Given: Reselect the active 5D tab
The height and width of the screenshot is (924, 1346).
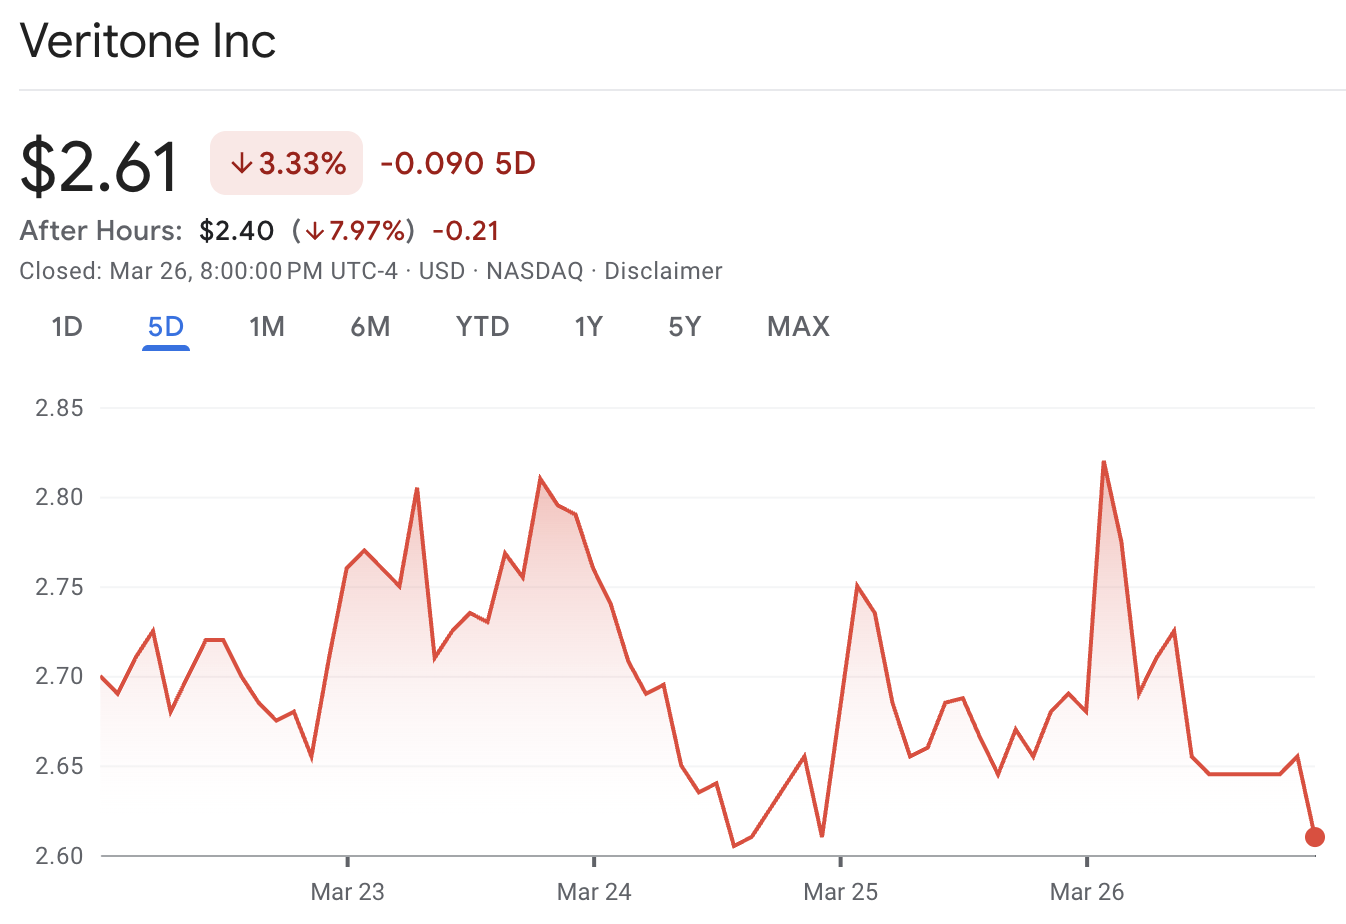Looking at the screenshot, I should click(165, 326).
